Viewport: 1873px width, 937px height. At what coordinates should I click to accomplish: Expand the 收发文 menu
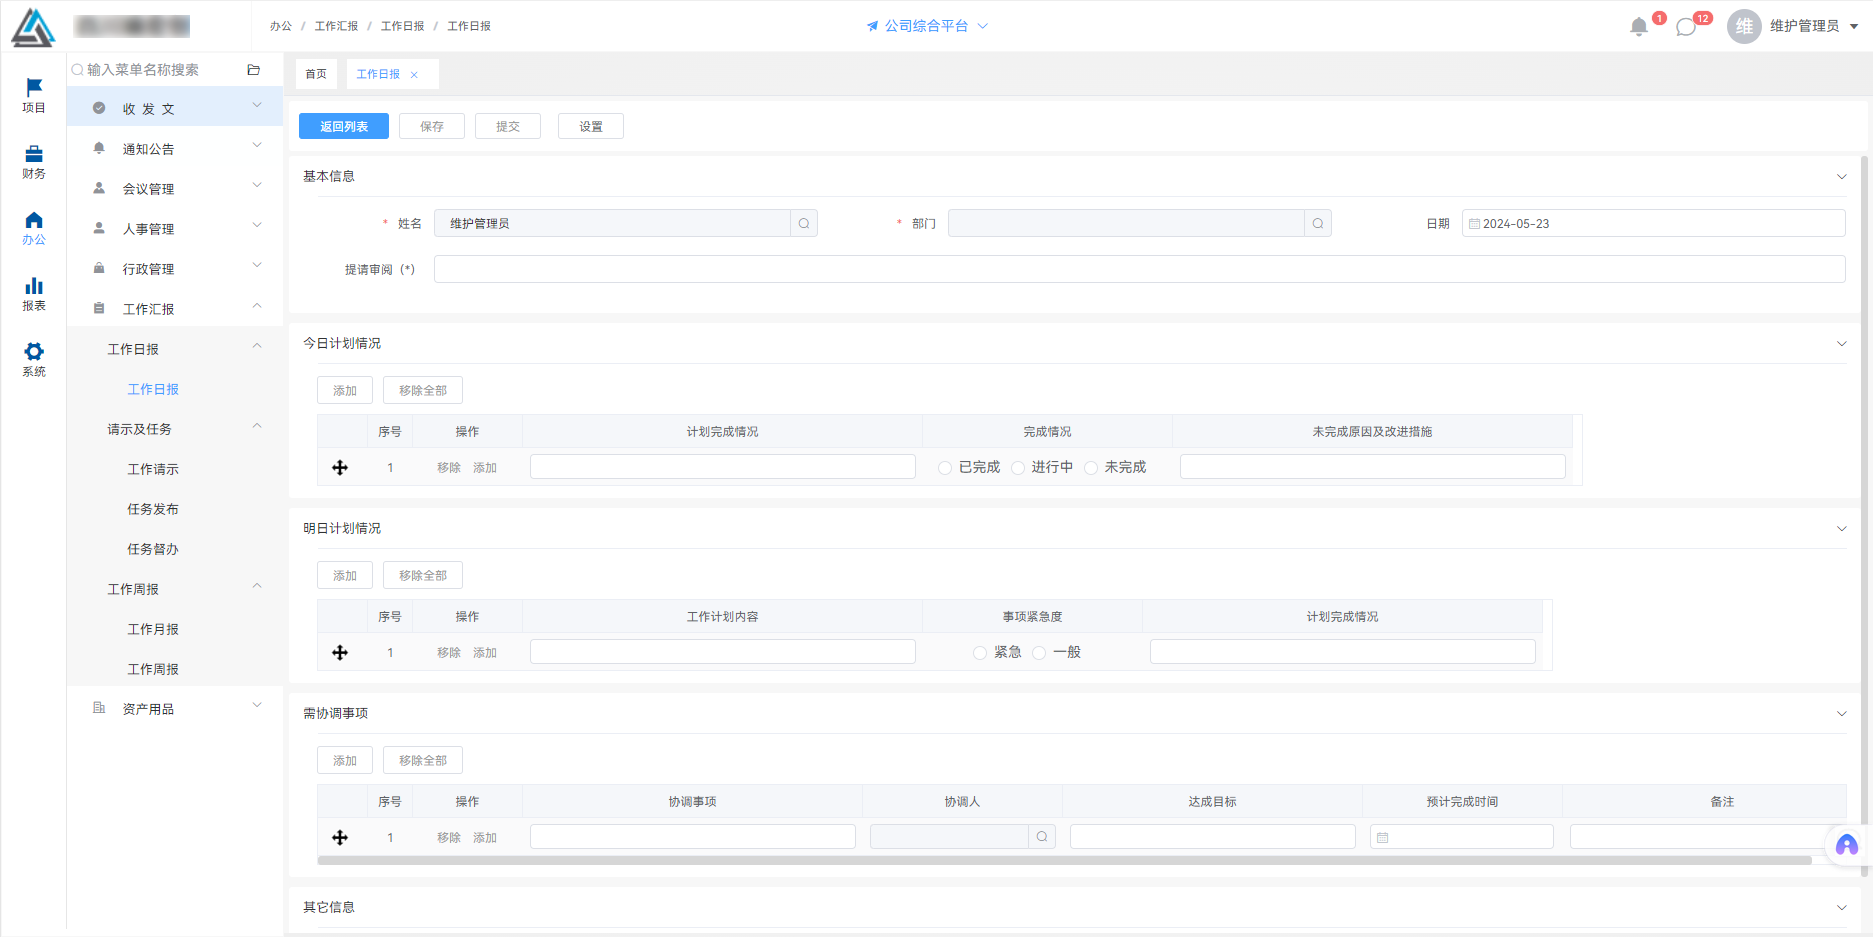(x=175, y=106)
